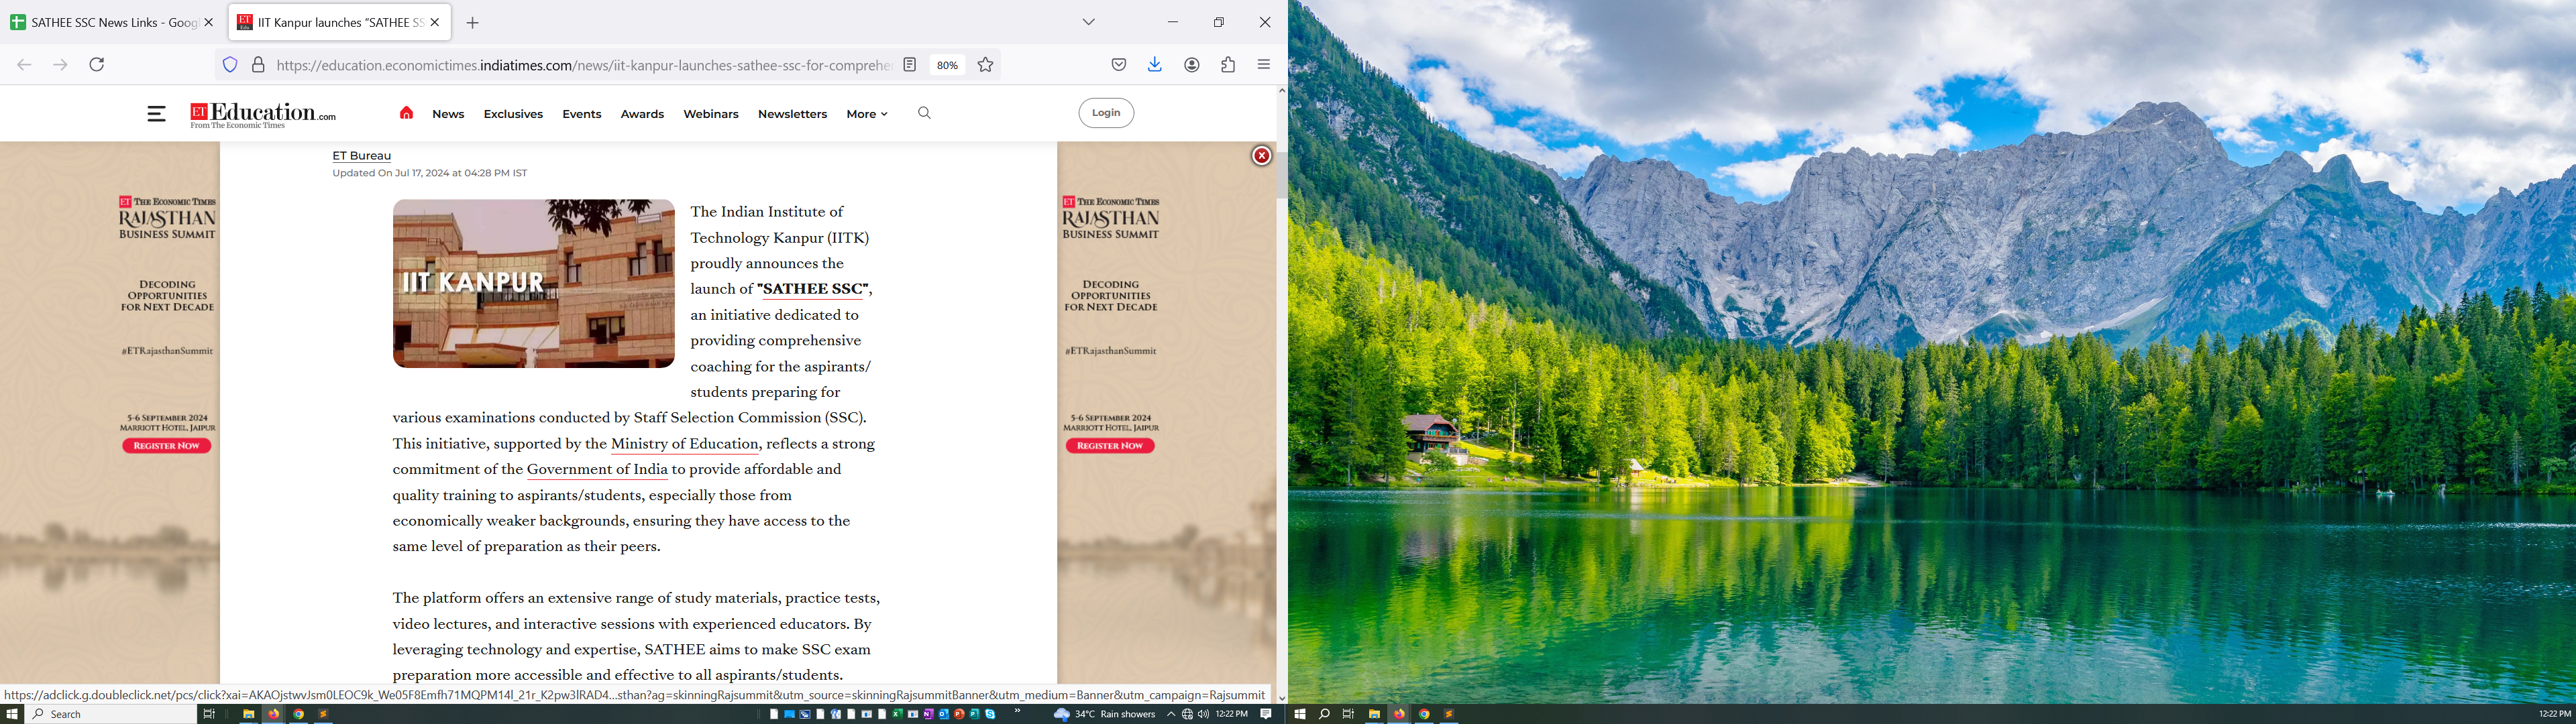Viewport: 2576px width, 724px height.
Task: Click the Firefox back arrow button
Action: click(24, 65)
